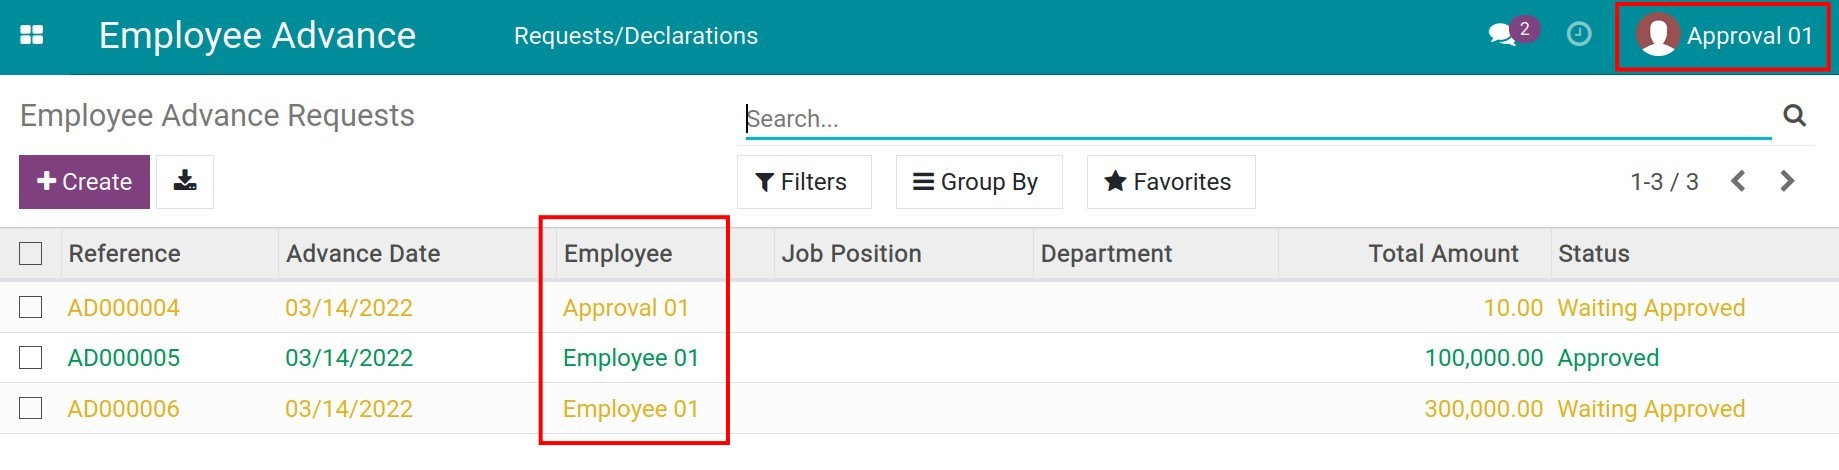Expand the Group By dropdown
The height and width of the screenshot is (470, 1839).
tap(978, 182)
